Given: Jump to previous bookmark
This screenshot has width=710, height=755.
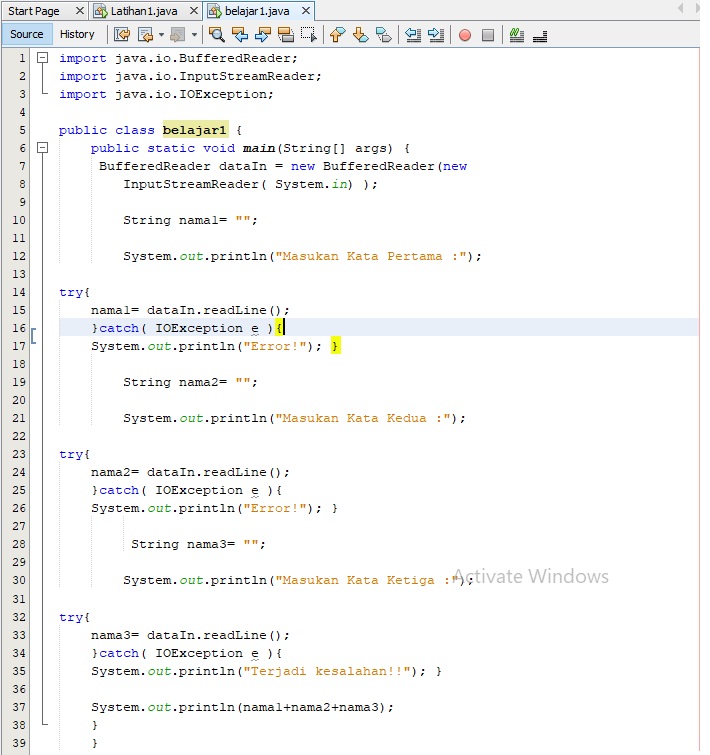Looking at the screenshot, I should 337,35.
